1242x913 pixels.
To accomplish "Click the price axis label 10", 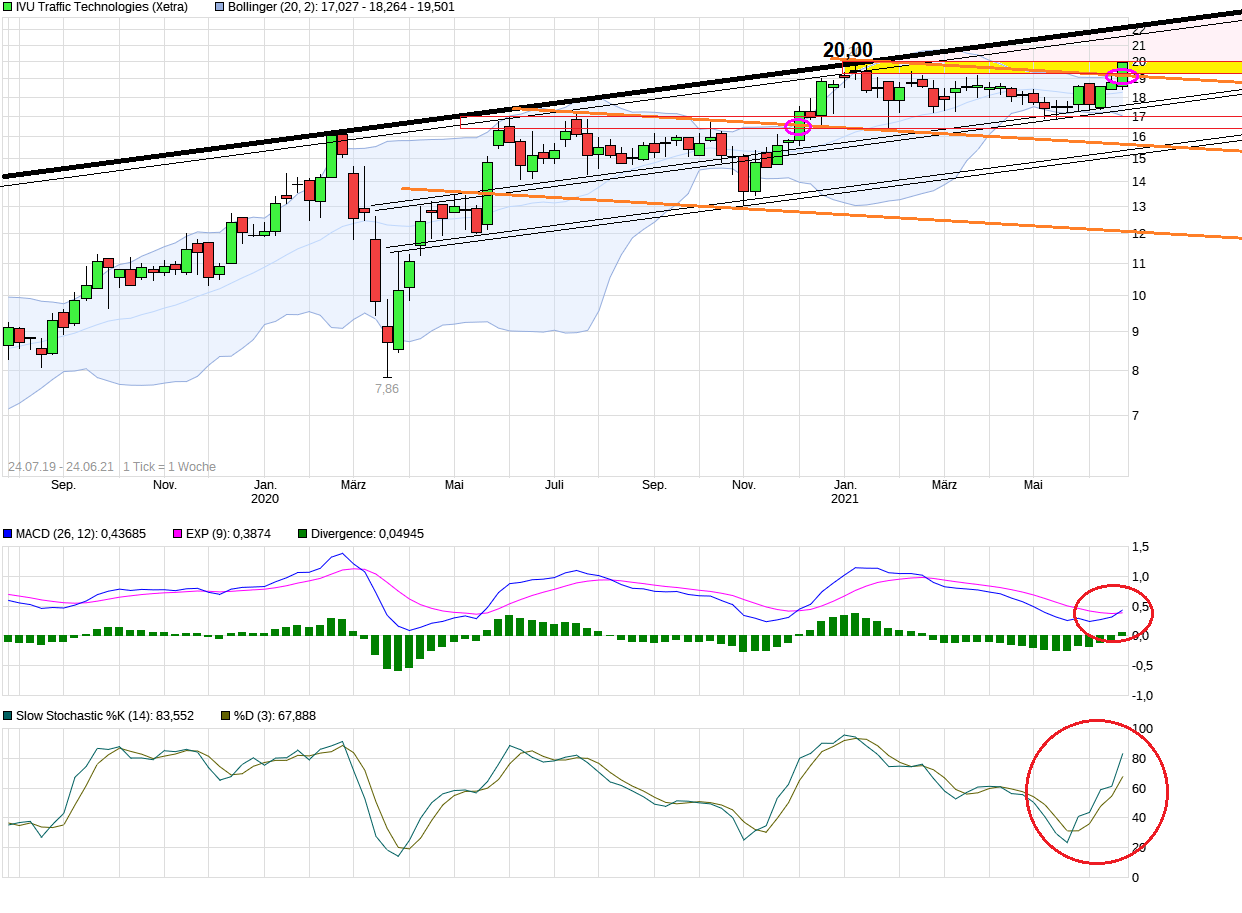I will [1138, 296].
